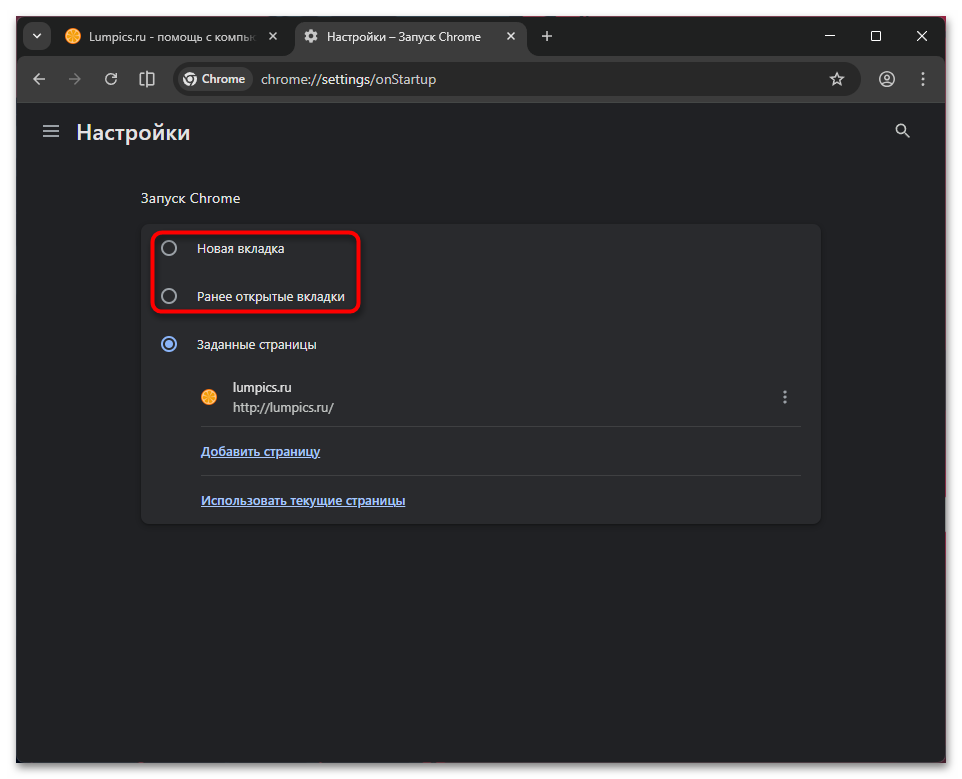This screenshot has height=779, width=962.
Task: Switch to the Настройки settings tab
Action: click(x=405, y=37)
